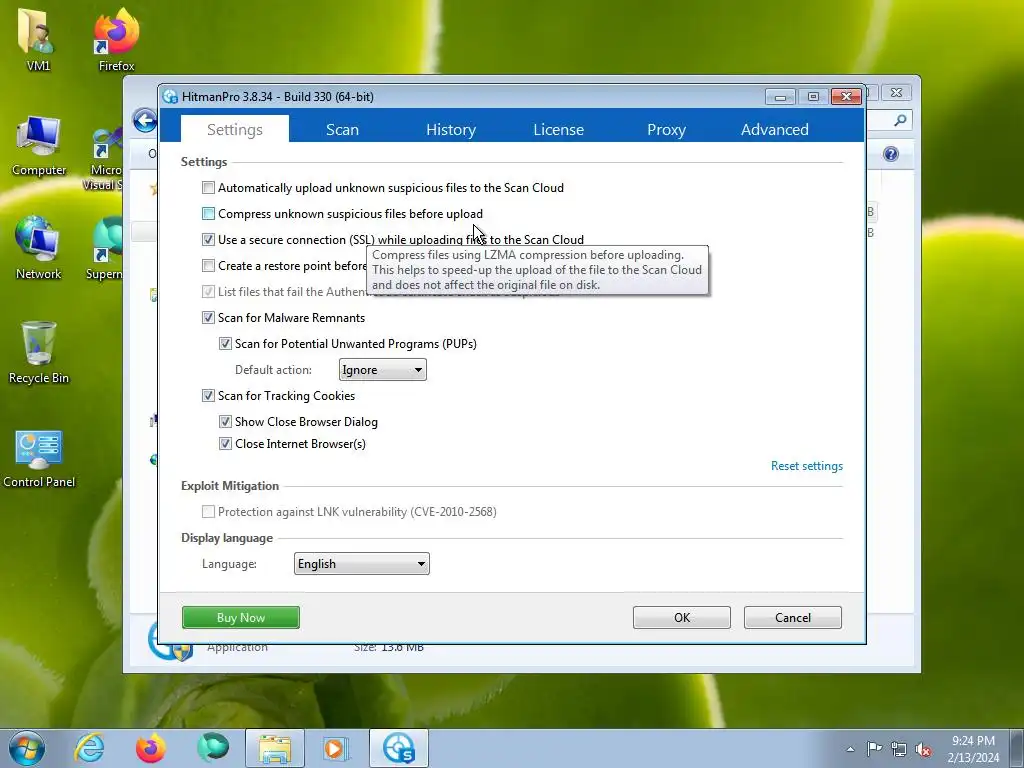
Task: Click the Show desktop strip
Action: coord(1017,749)
